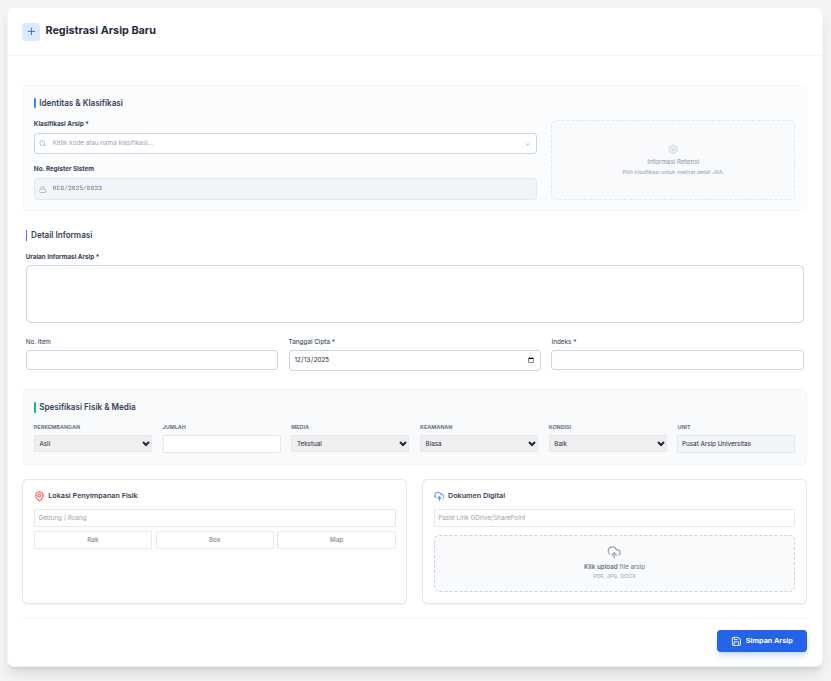Click the Indeks input field
Viewport: 831px width, 681px height.
click(x=677, y=360)
